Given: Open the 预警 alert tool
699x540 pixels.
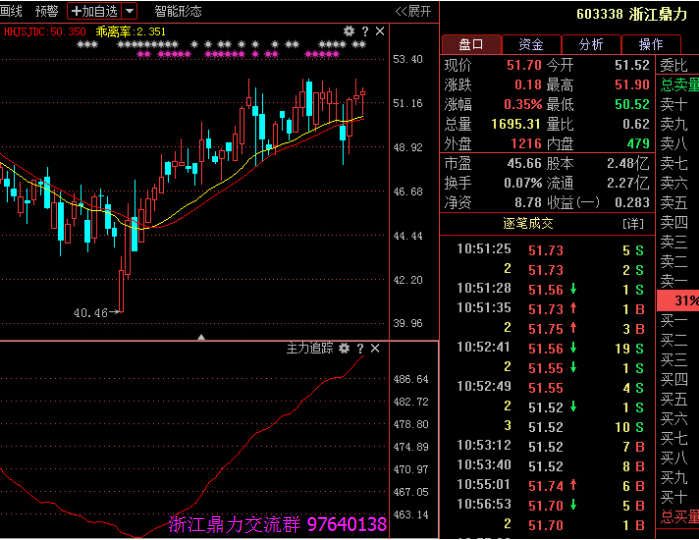Looking at the screenshot, I should [46, 11].
